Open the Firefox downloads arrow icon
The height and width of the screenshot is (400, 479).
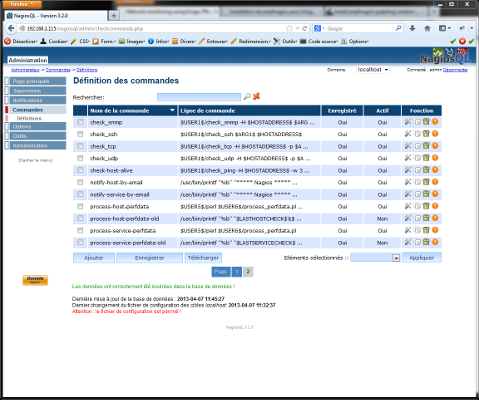412,28
